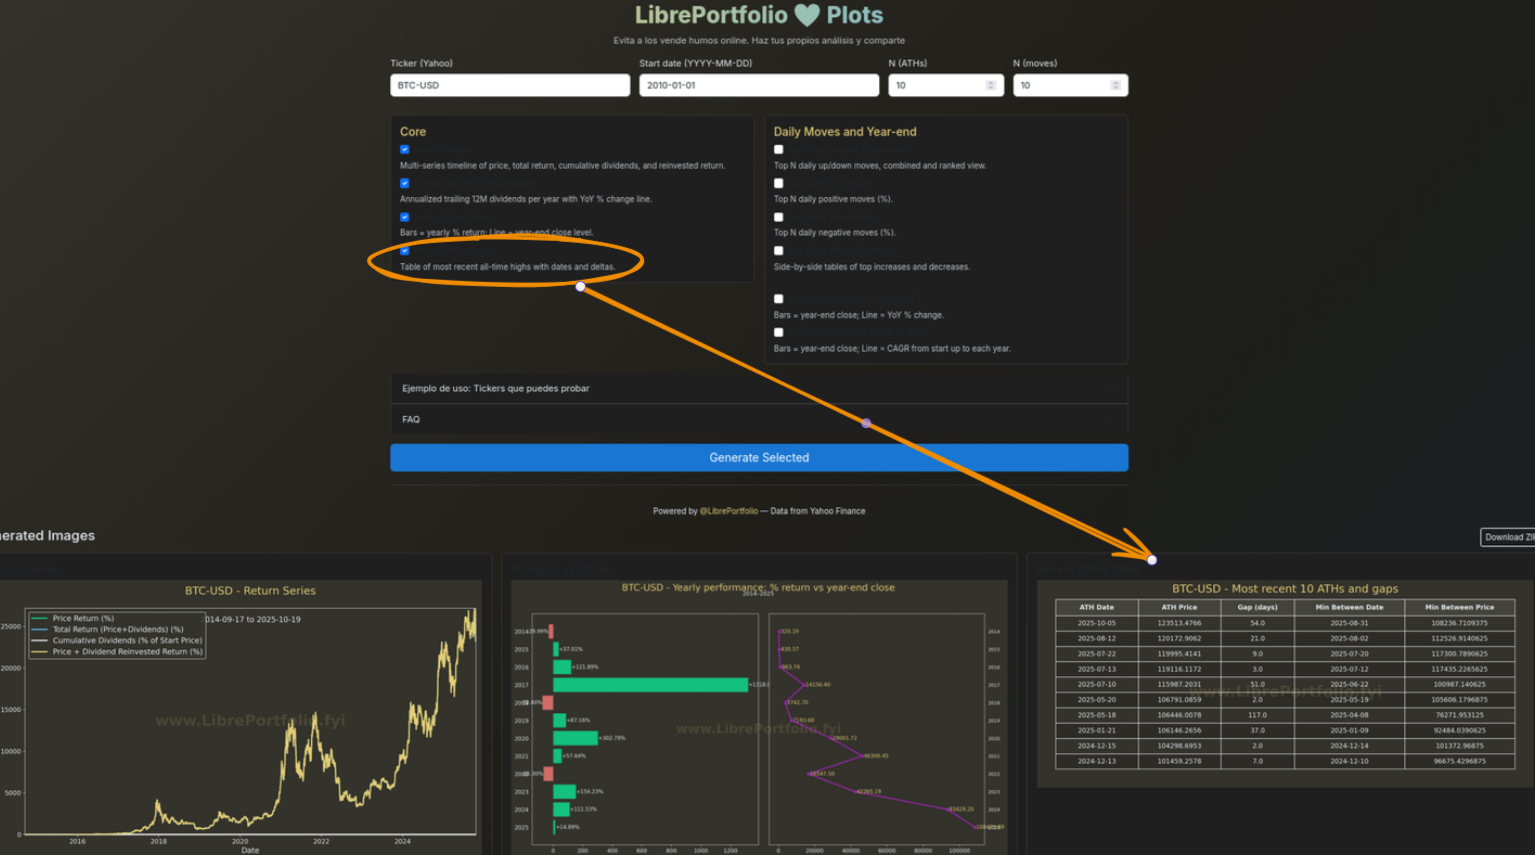Click the Ticker (Yahoo) input field
This screenshot has height=855, width=1535.
[x=509, y=86]
